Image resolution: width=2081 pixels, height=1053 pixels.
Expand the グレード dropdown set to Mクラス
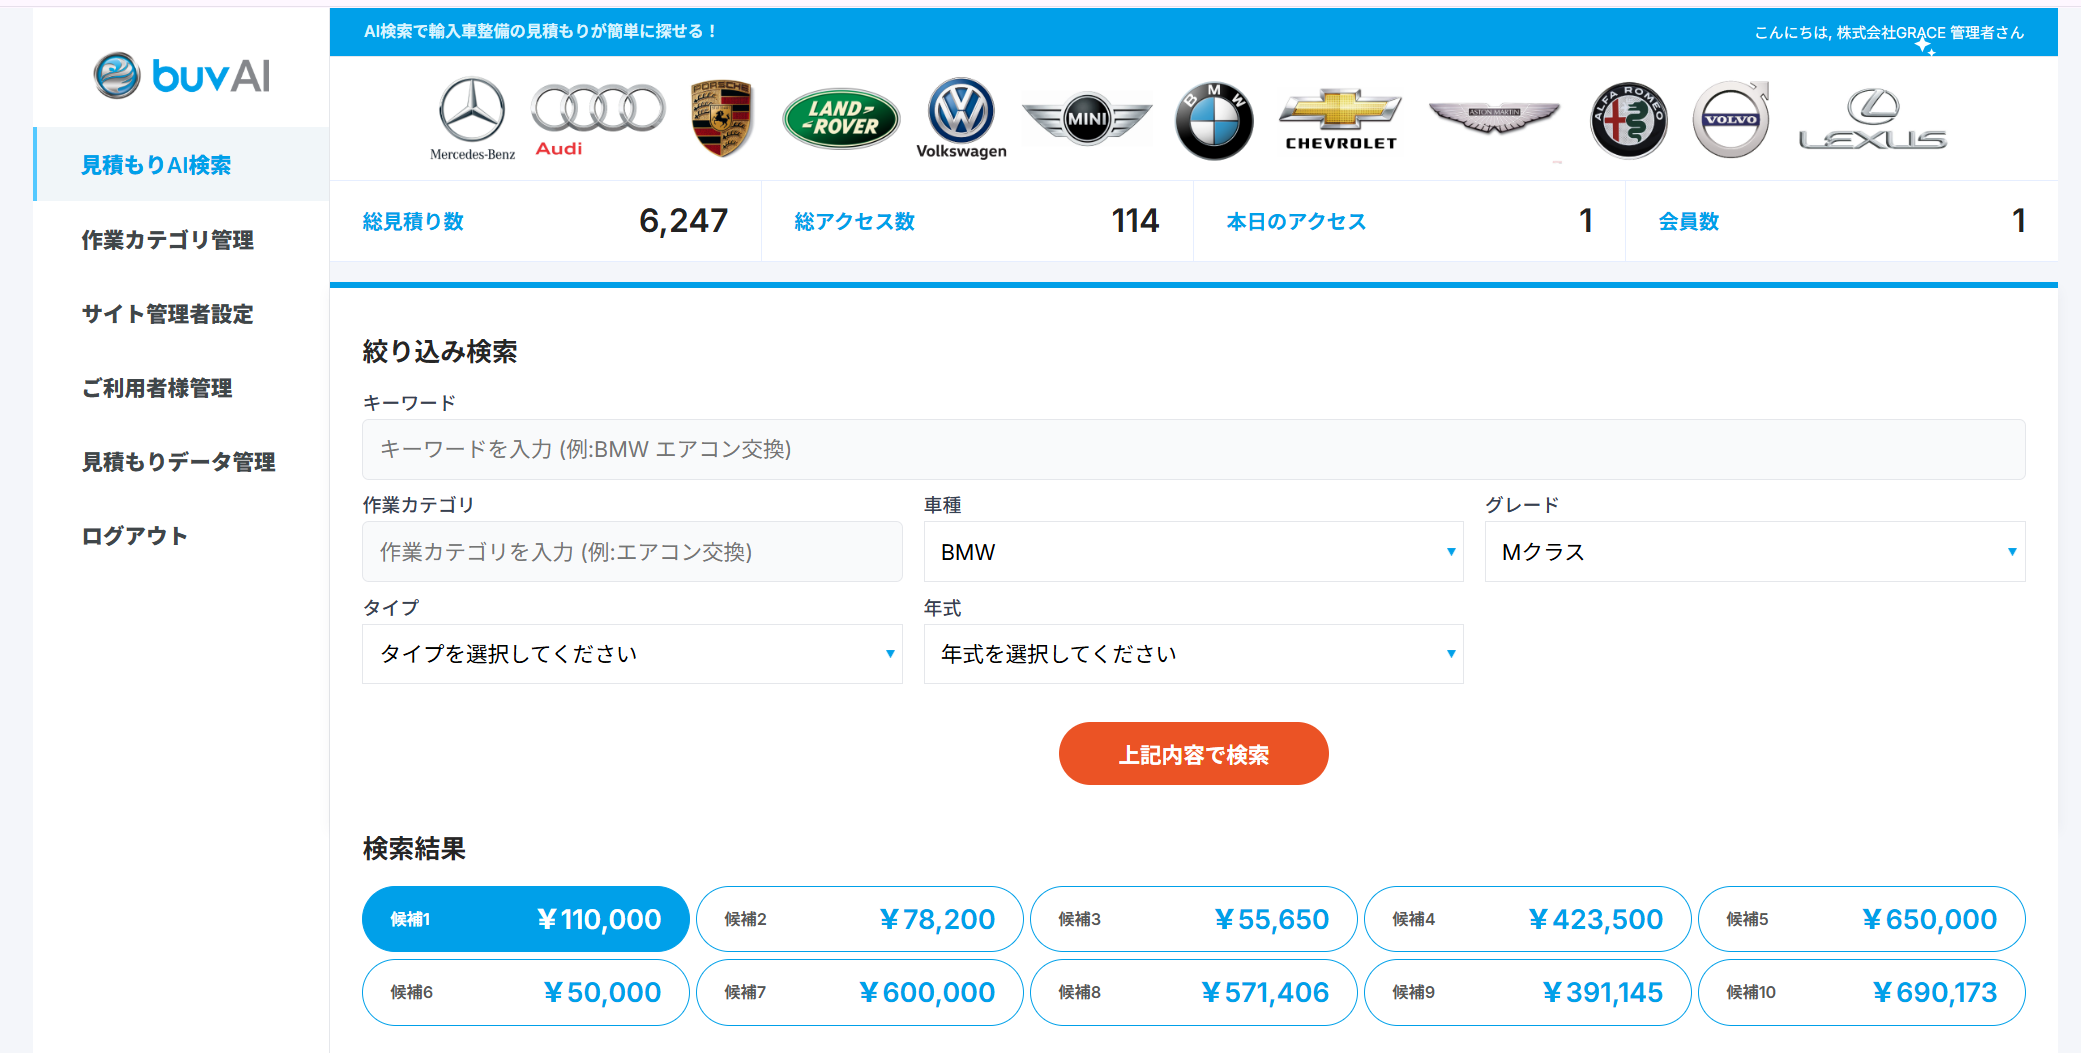pos(1754,551)
